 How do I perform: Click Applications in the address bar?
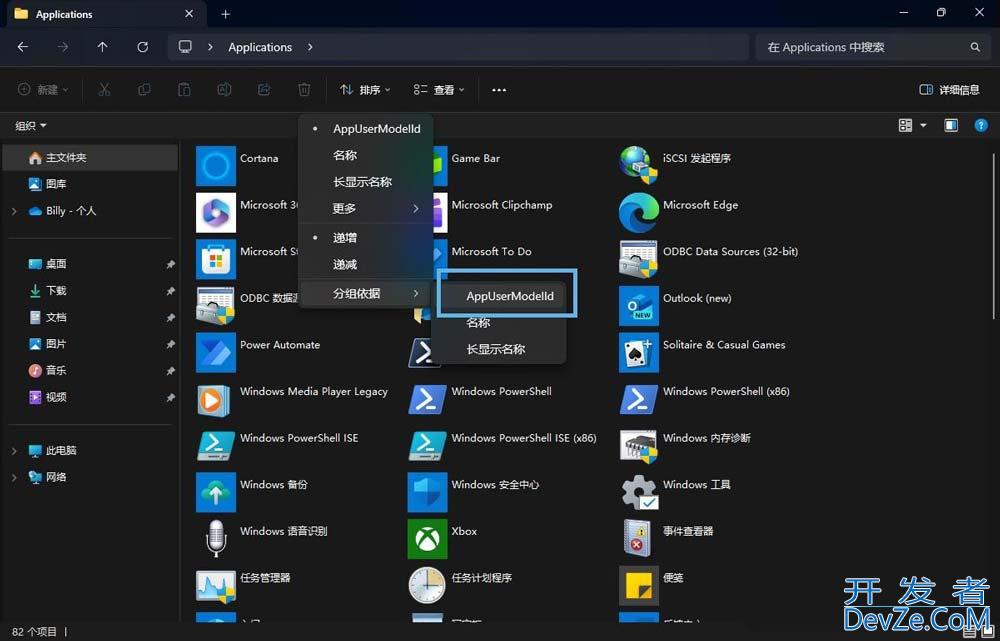click(x=260, y=47)
